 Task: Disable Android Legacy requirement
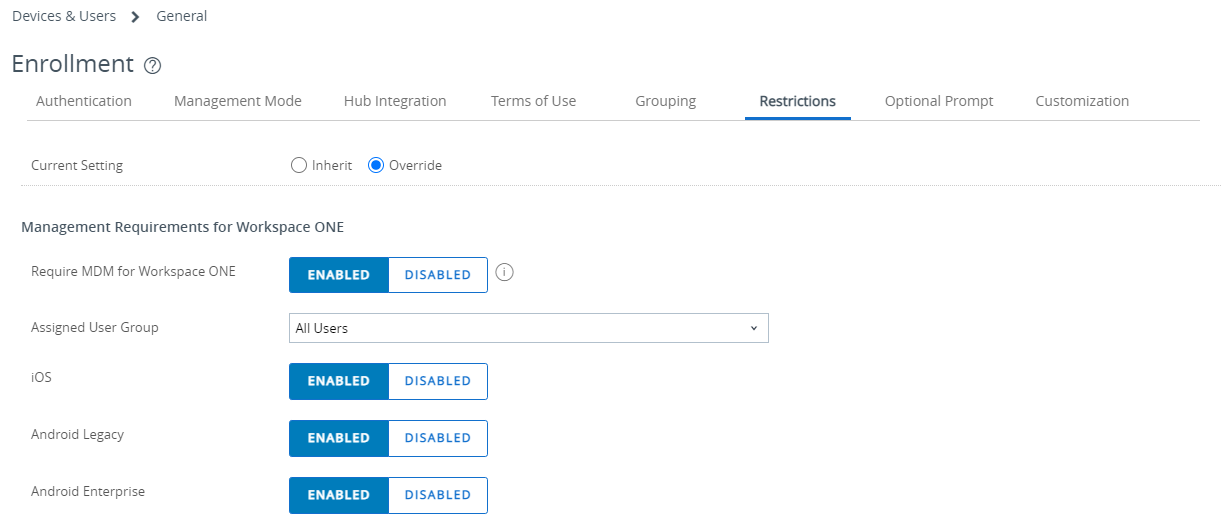pos(438,438)
